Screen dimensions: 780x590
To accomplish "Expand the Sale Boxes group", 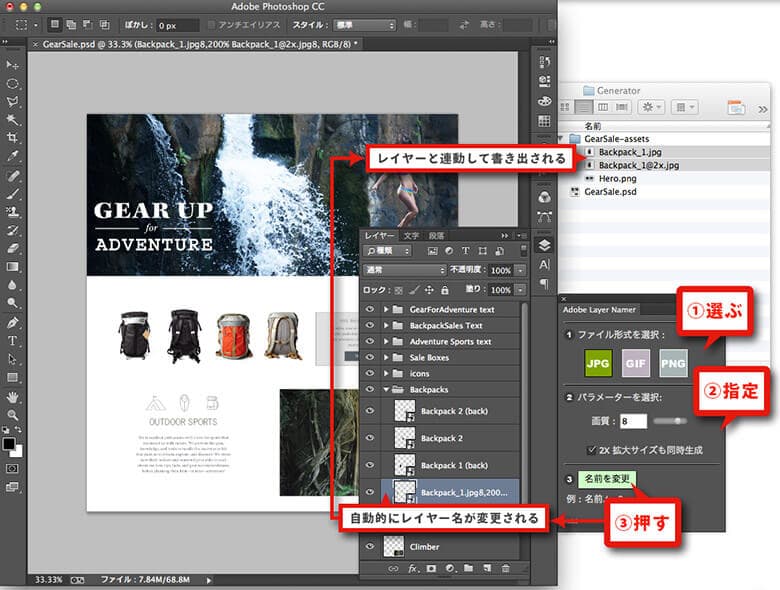I will [x=386, y=357].
